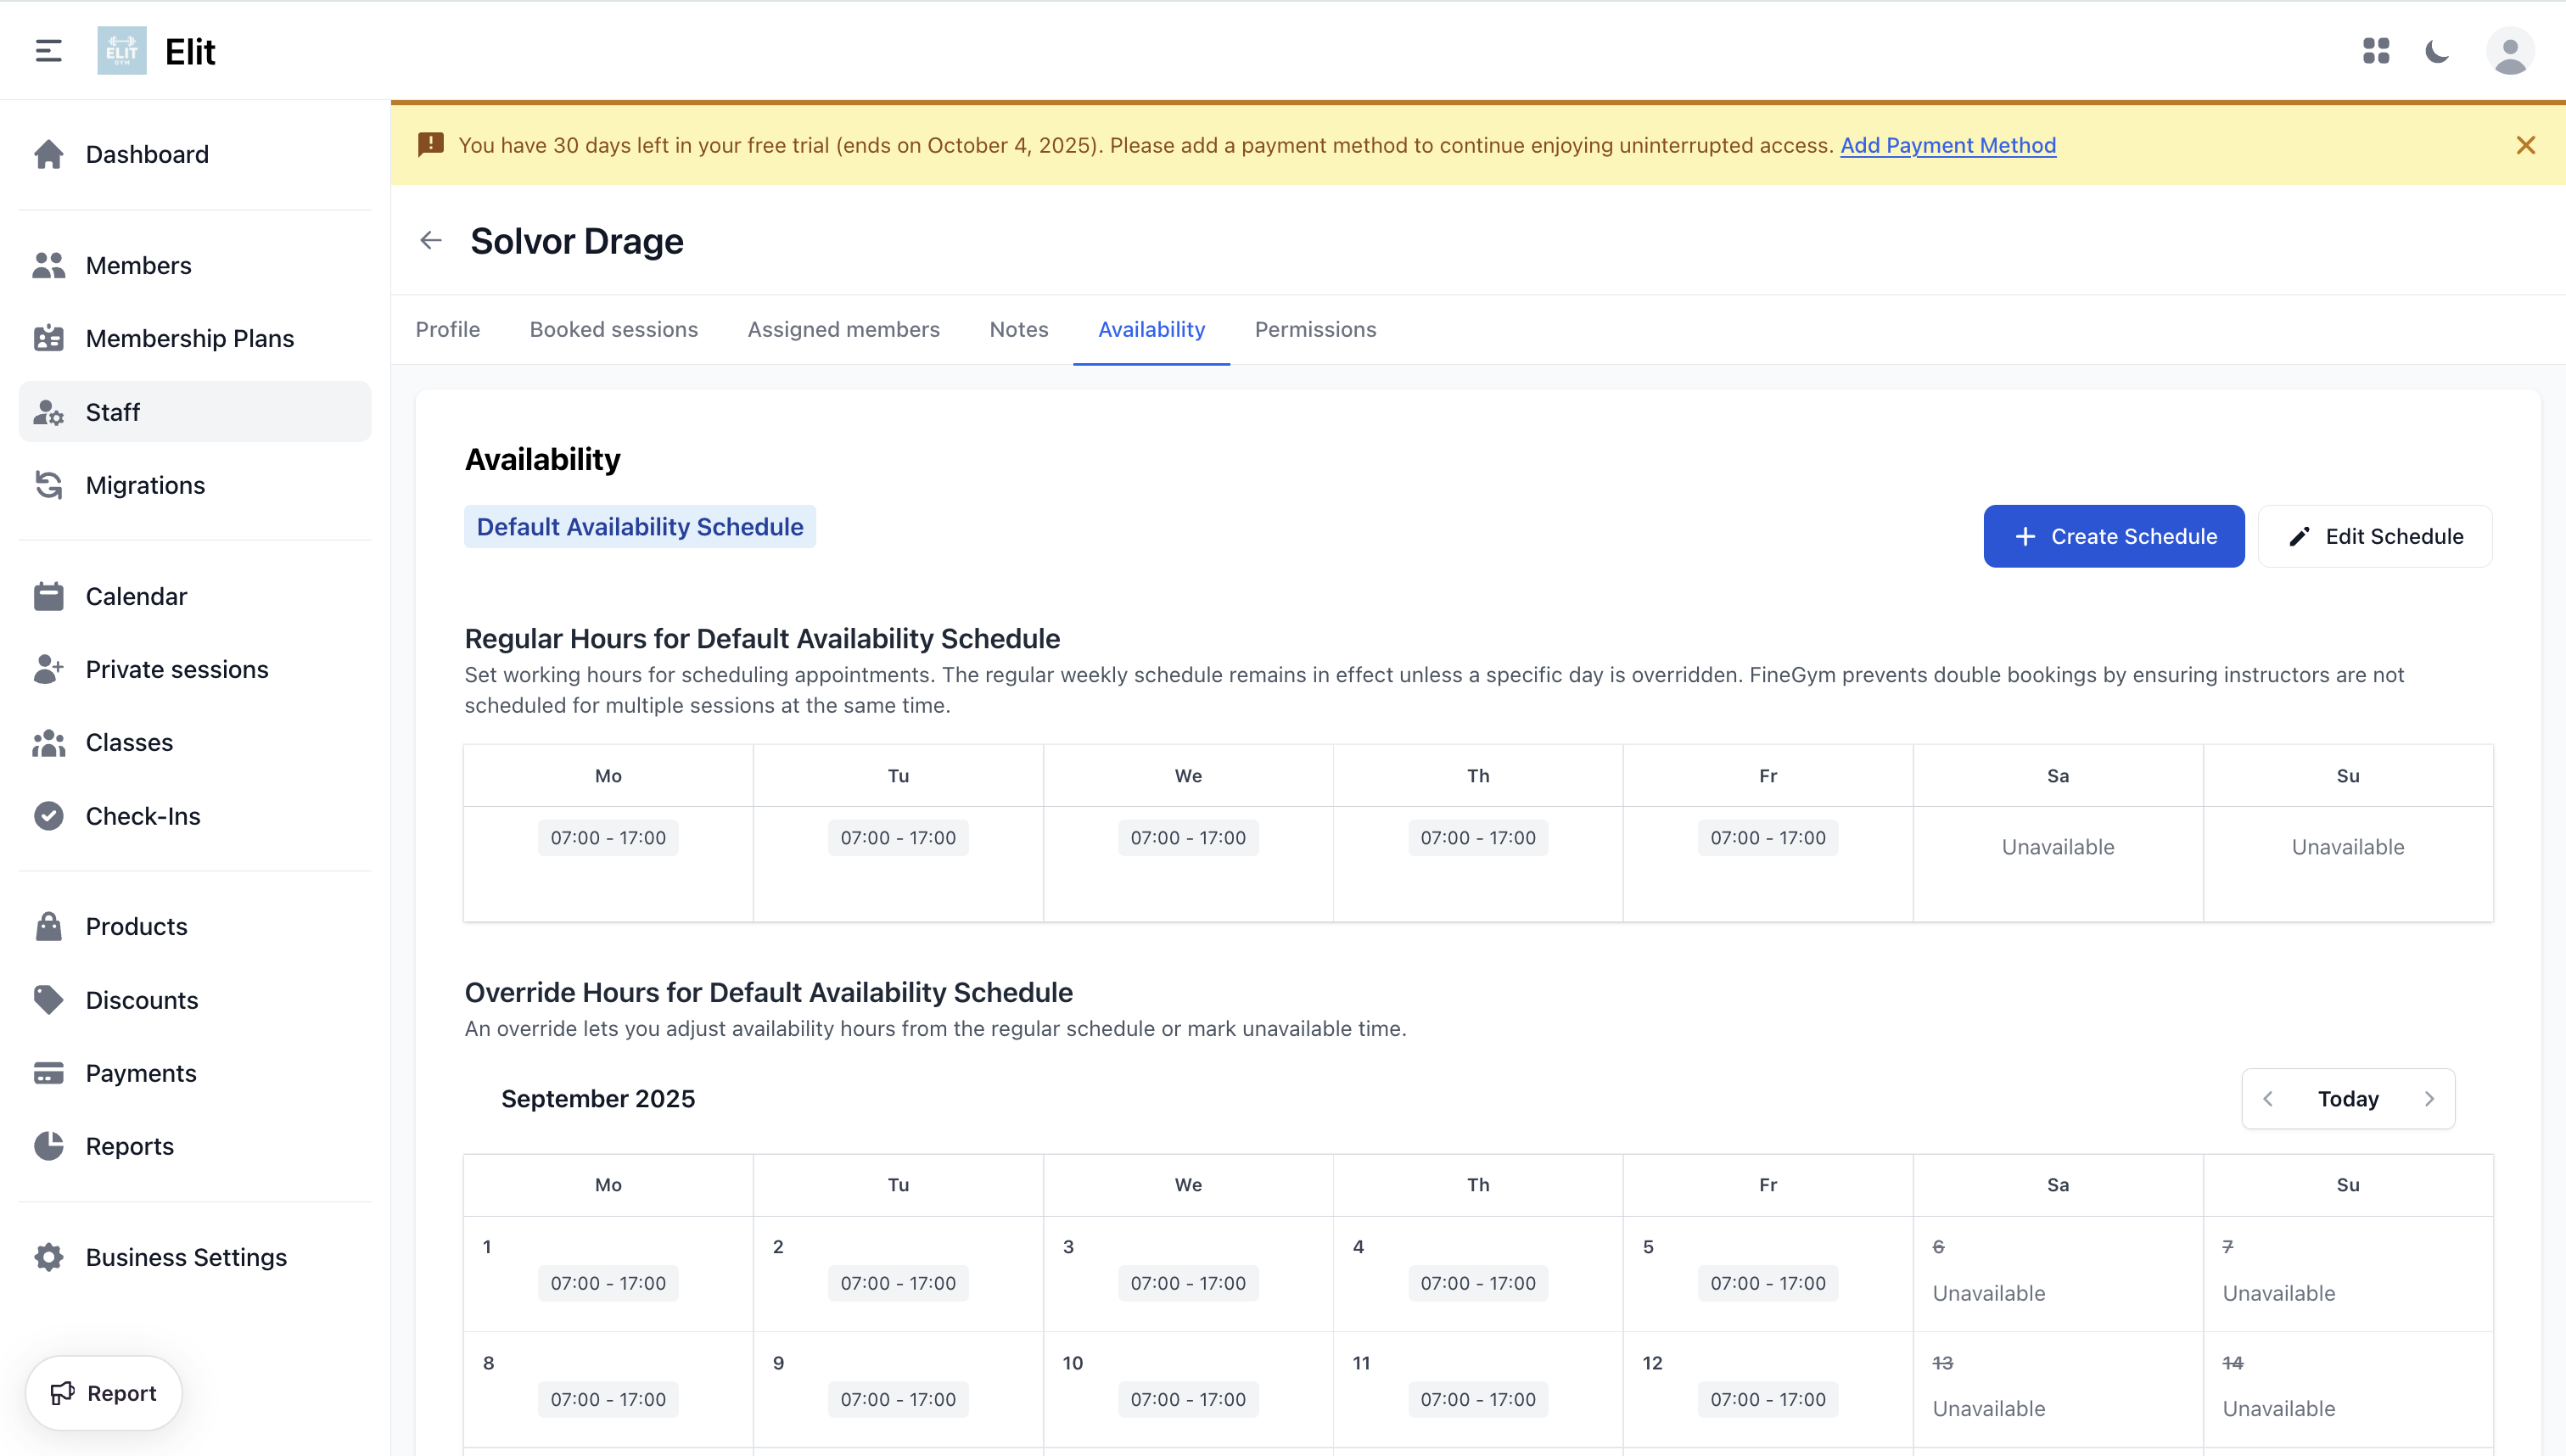Viewport: 2566px width, 1456px height.
Task: Click the plus icon on Create Schedule
Action: [2025, 537]
